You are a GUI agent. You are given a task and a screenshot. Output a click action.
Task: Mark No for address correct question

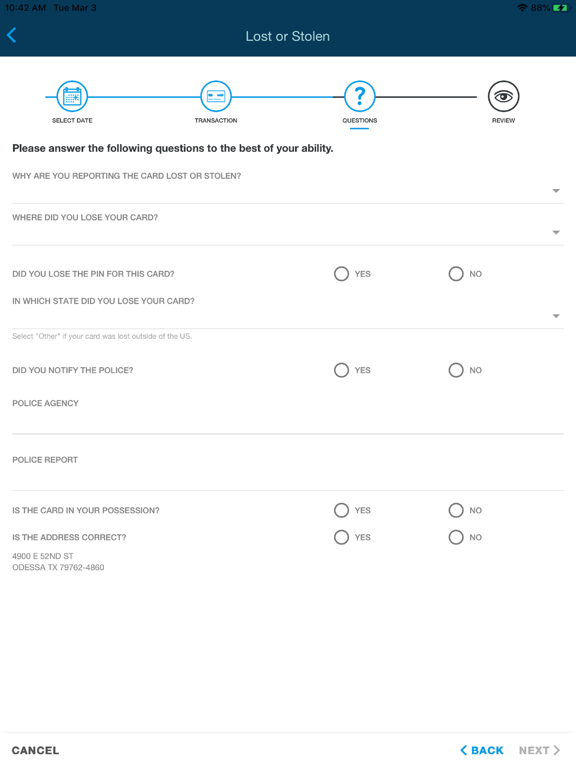456,537
